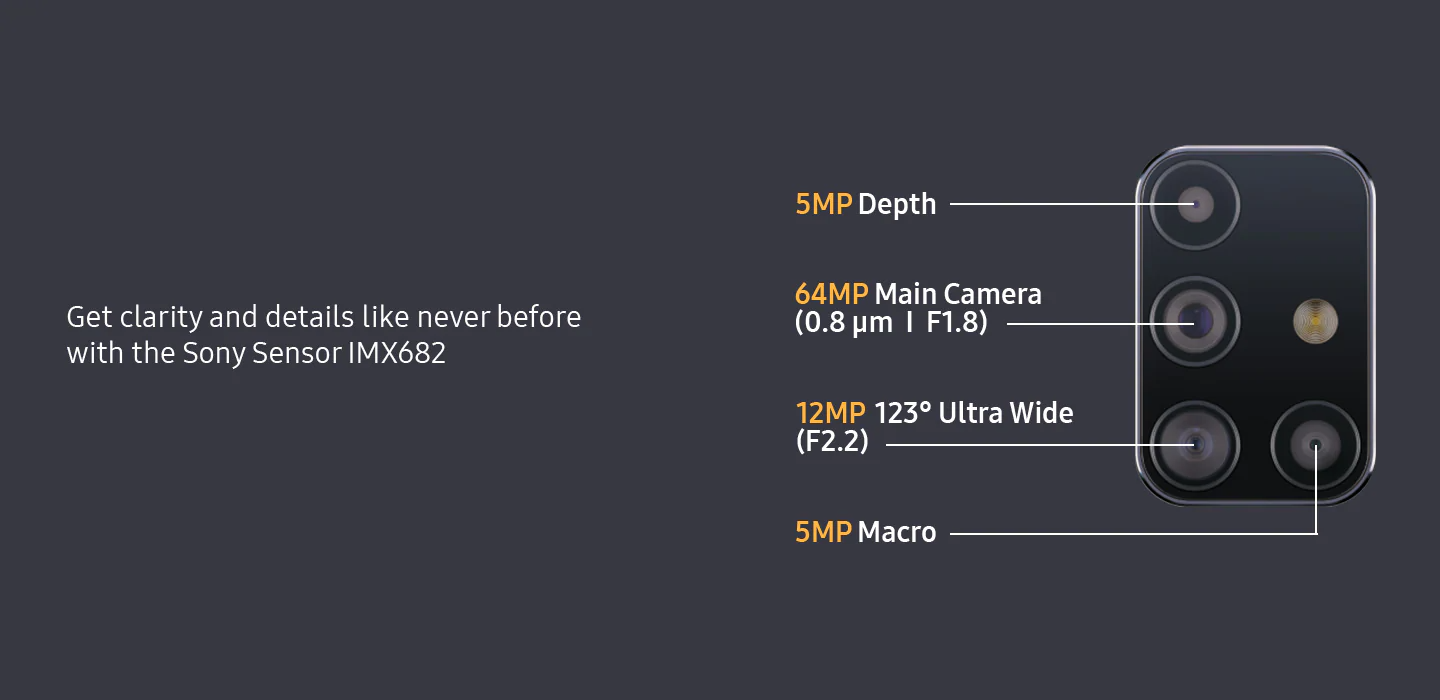Viewport: 1440px width, 700px height.
Task: Select the '12MP 123° Ultra Wide' label
Action: (934, 413)
